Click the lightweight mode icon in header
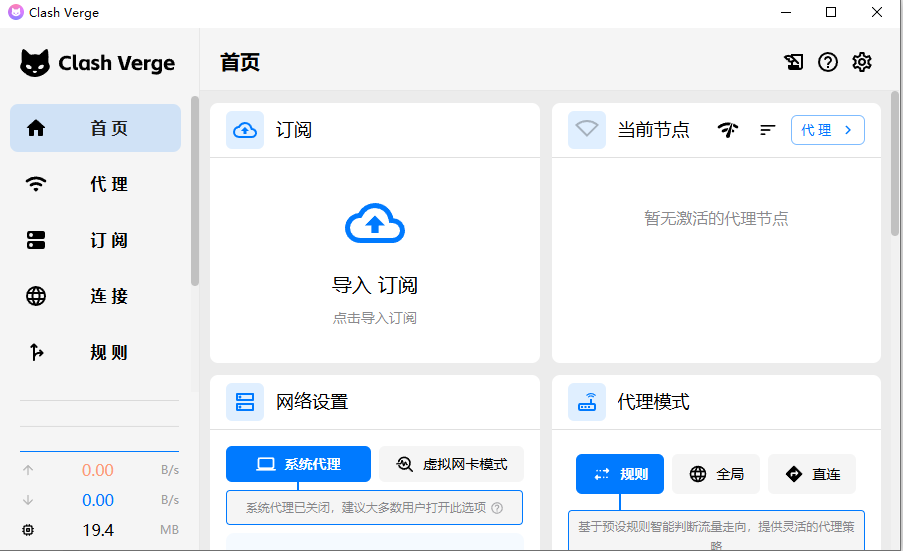This screenshot has height=551, width=903. 794,62
